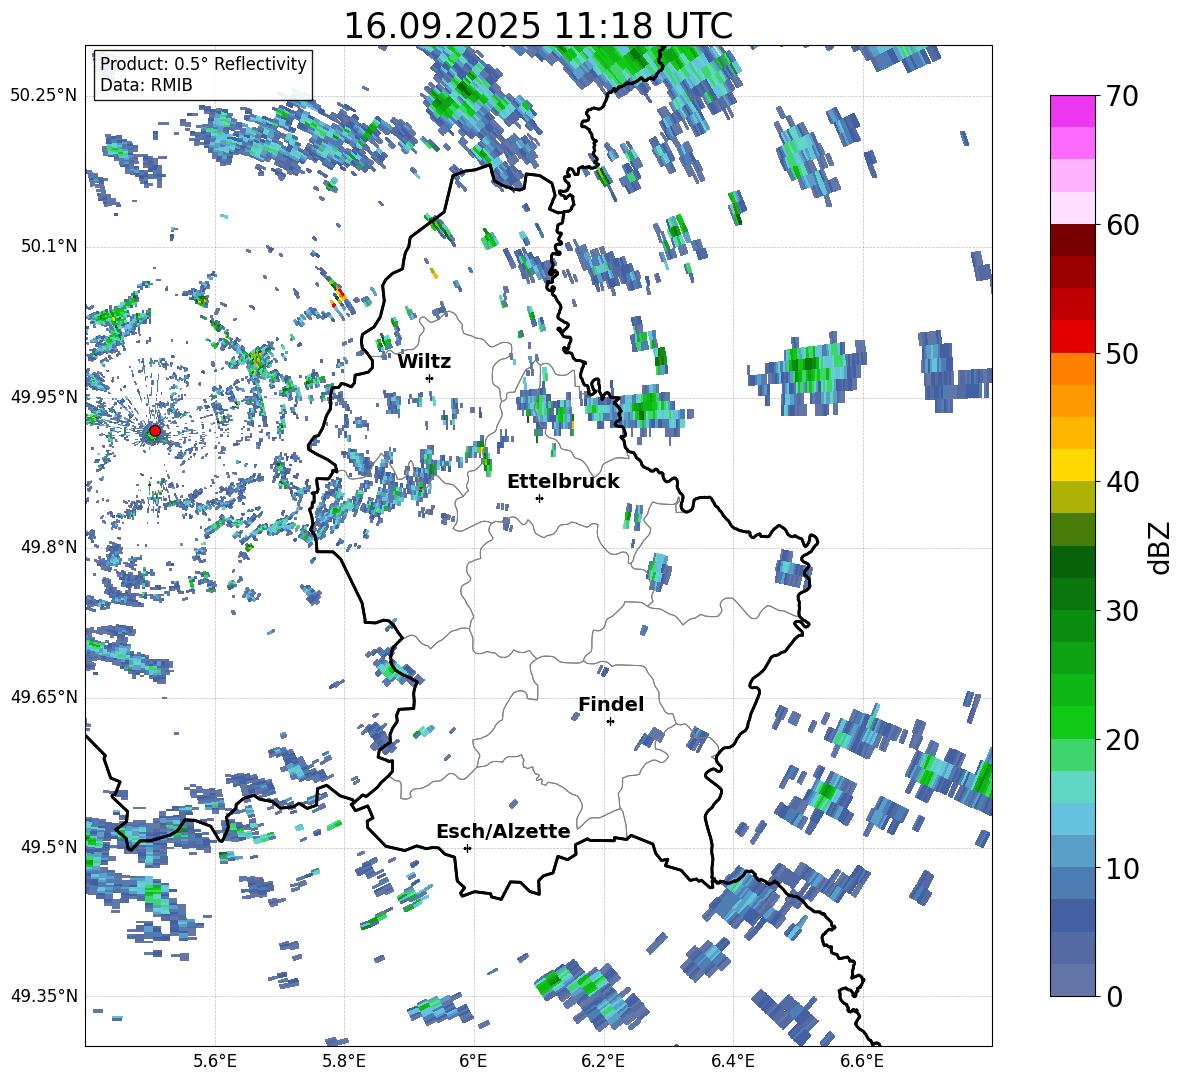Click the magenta top swatch of the colorbar
Viewport: 1184px width, 1081px height.
[1072, 111]
